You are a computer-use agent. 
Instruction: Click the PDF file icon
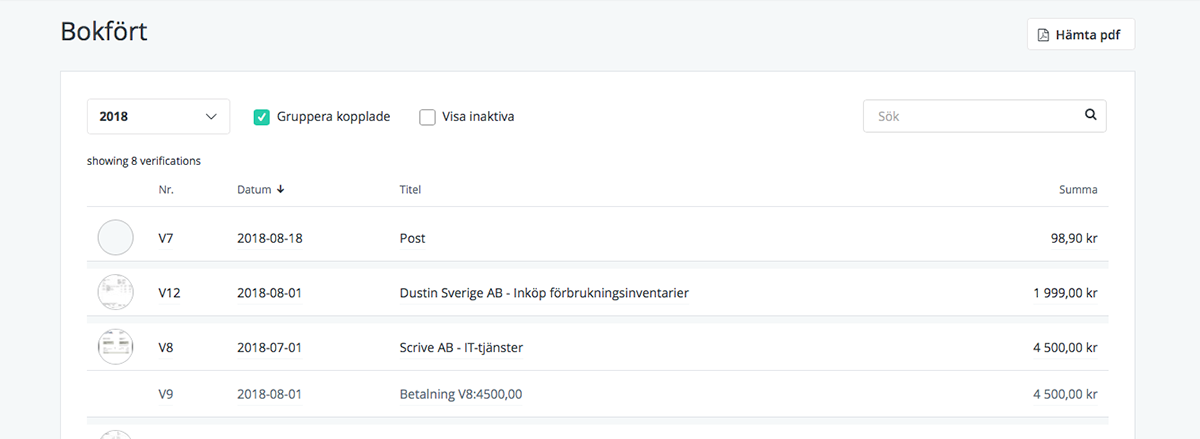(1044, 35)
